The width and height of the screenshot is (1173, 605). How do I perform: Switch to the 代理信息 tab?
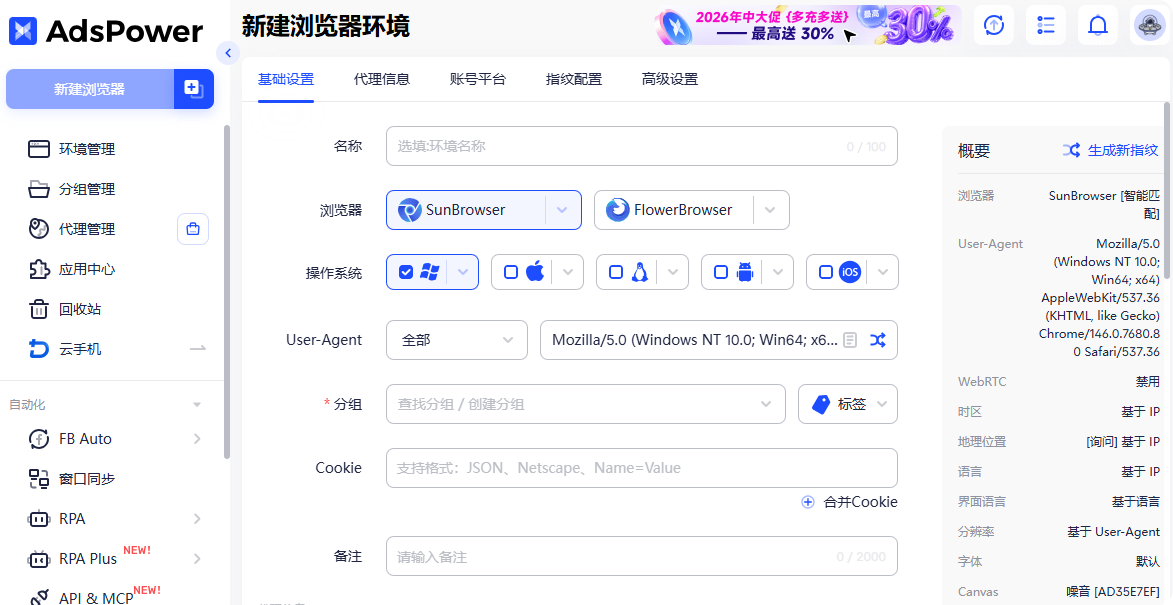pos(382,79)
